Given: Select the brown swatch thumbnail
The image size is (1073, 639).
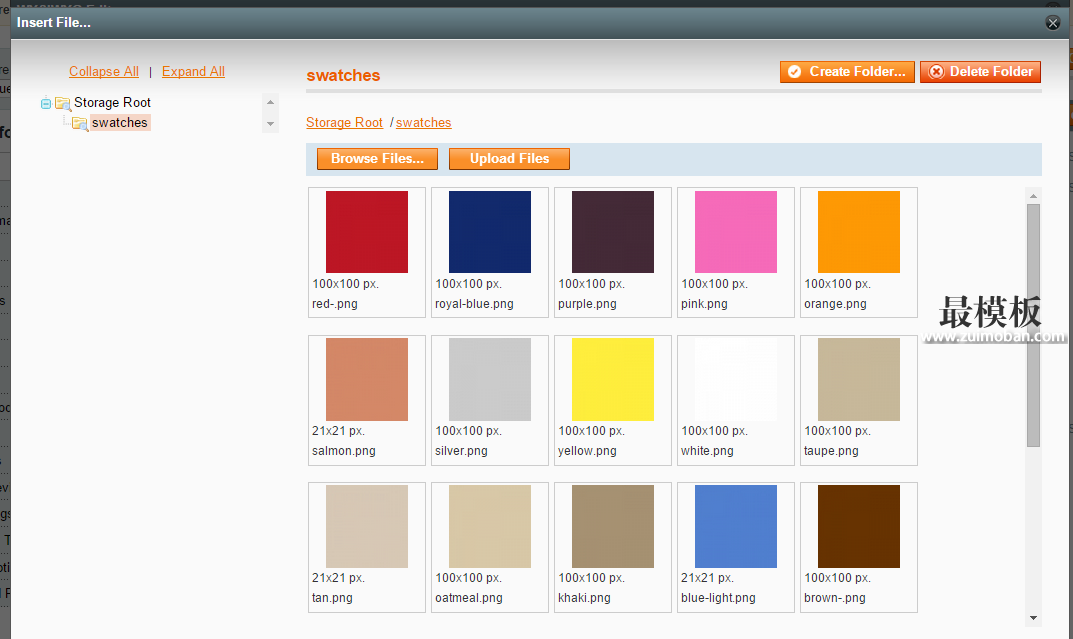Looking at the screenshot, I should 859,526.
